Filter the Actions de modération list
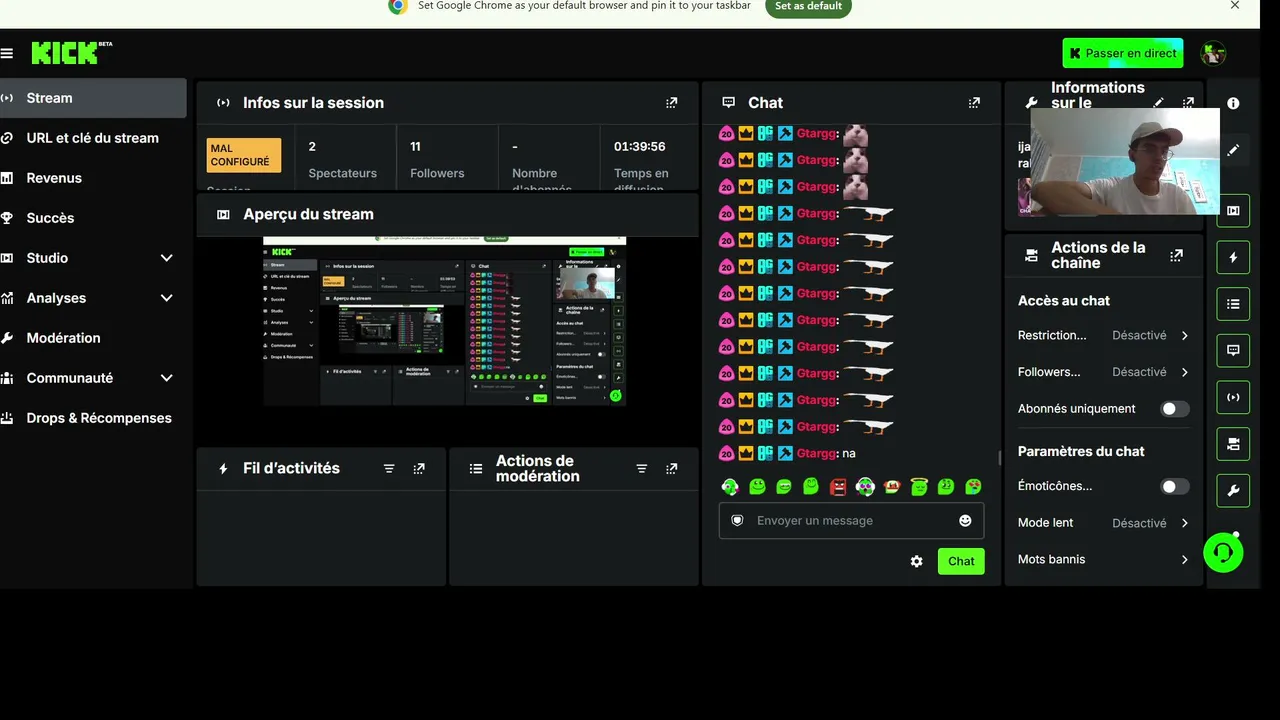This screenshot has height=720, width=1280. (x=642, y=468)
